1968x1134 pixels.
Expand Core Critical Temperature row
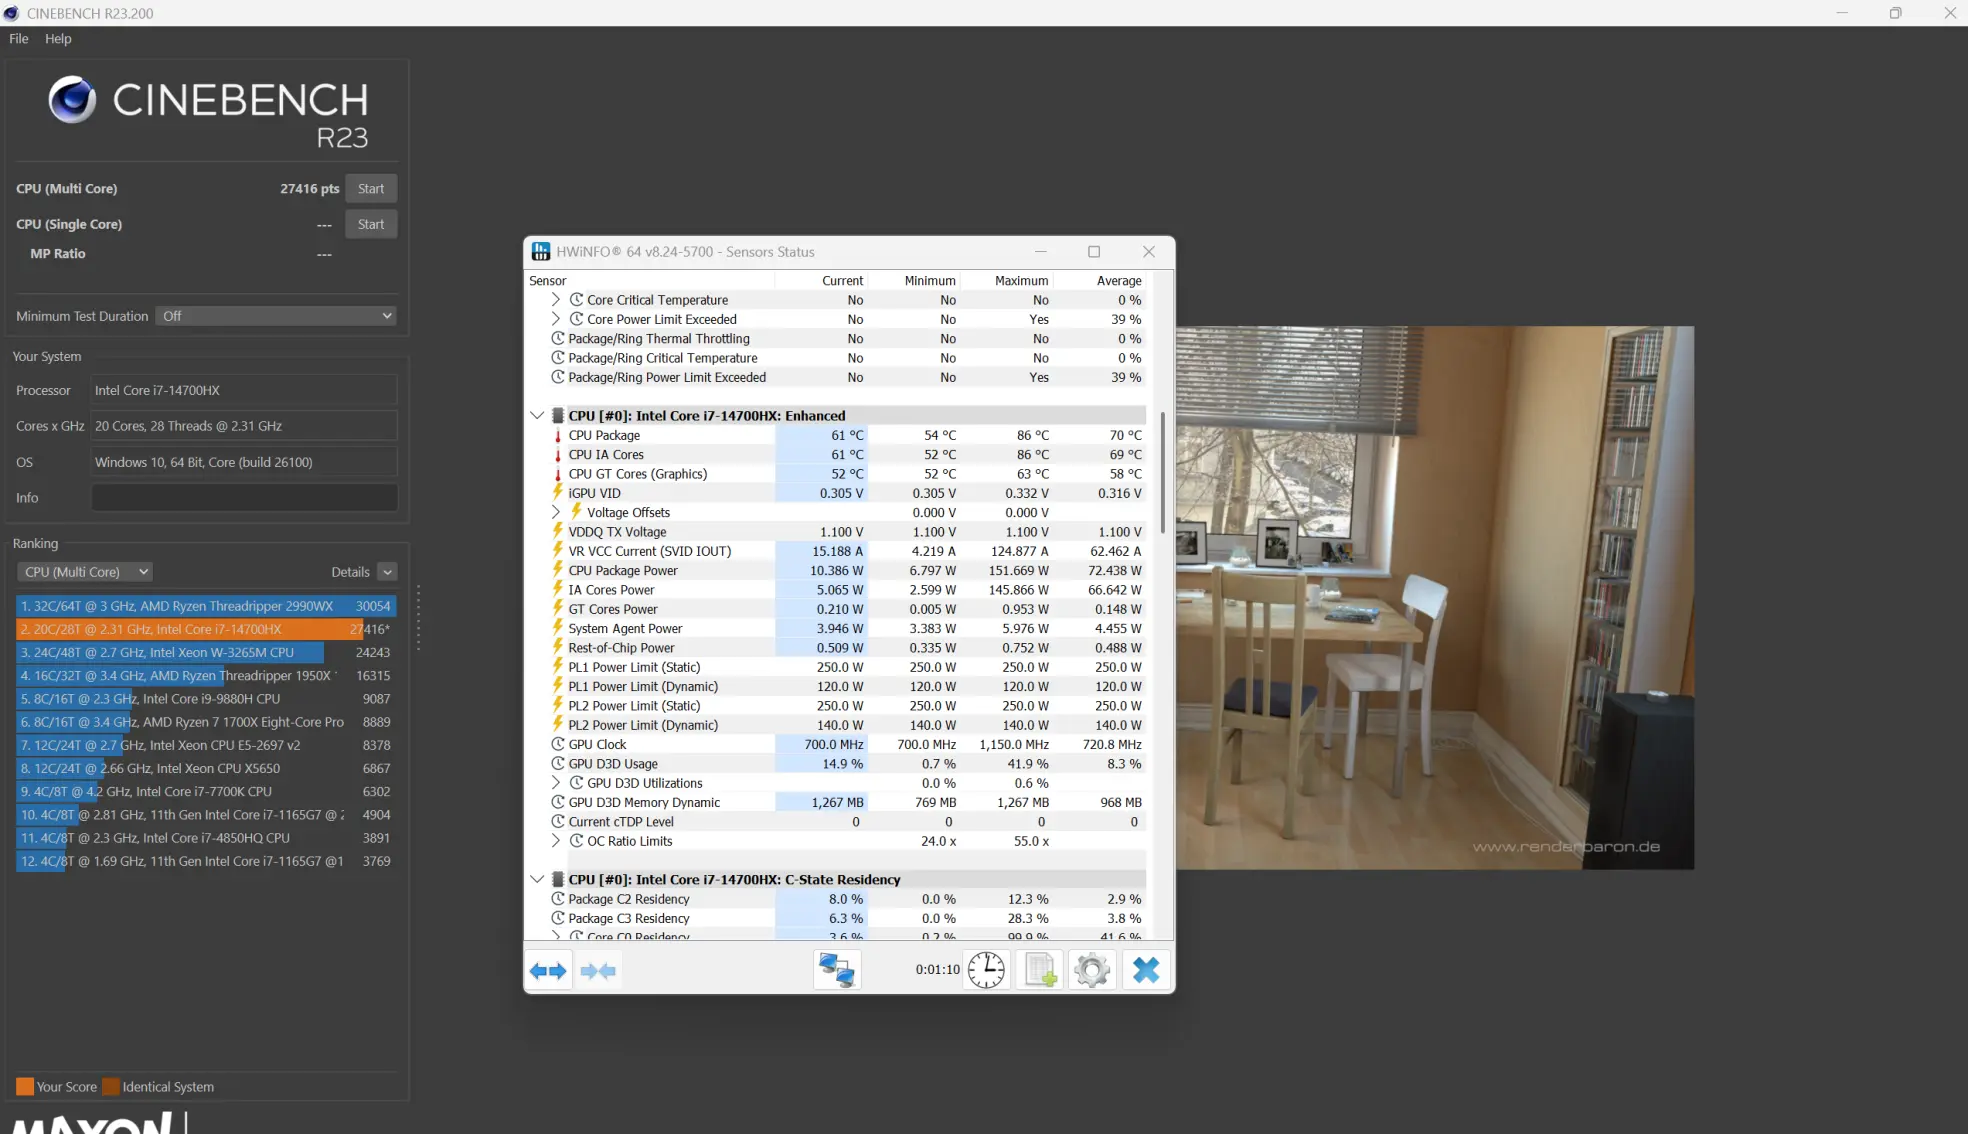[x=556, y=300]
